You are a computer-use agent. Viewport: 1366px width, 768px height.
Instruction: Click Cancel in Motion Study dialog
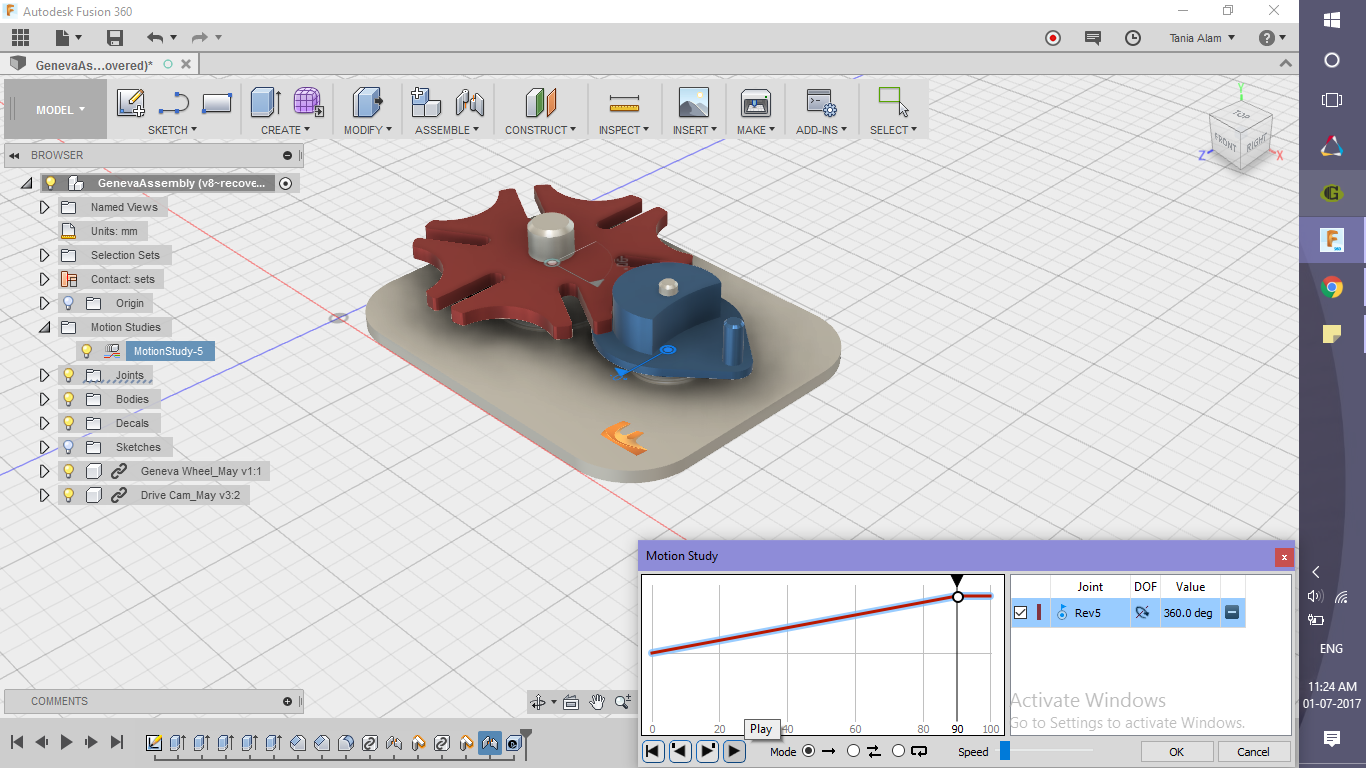[1253, 752]
